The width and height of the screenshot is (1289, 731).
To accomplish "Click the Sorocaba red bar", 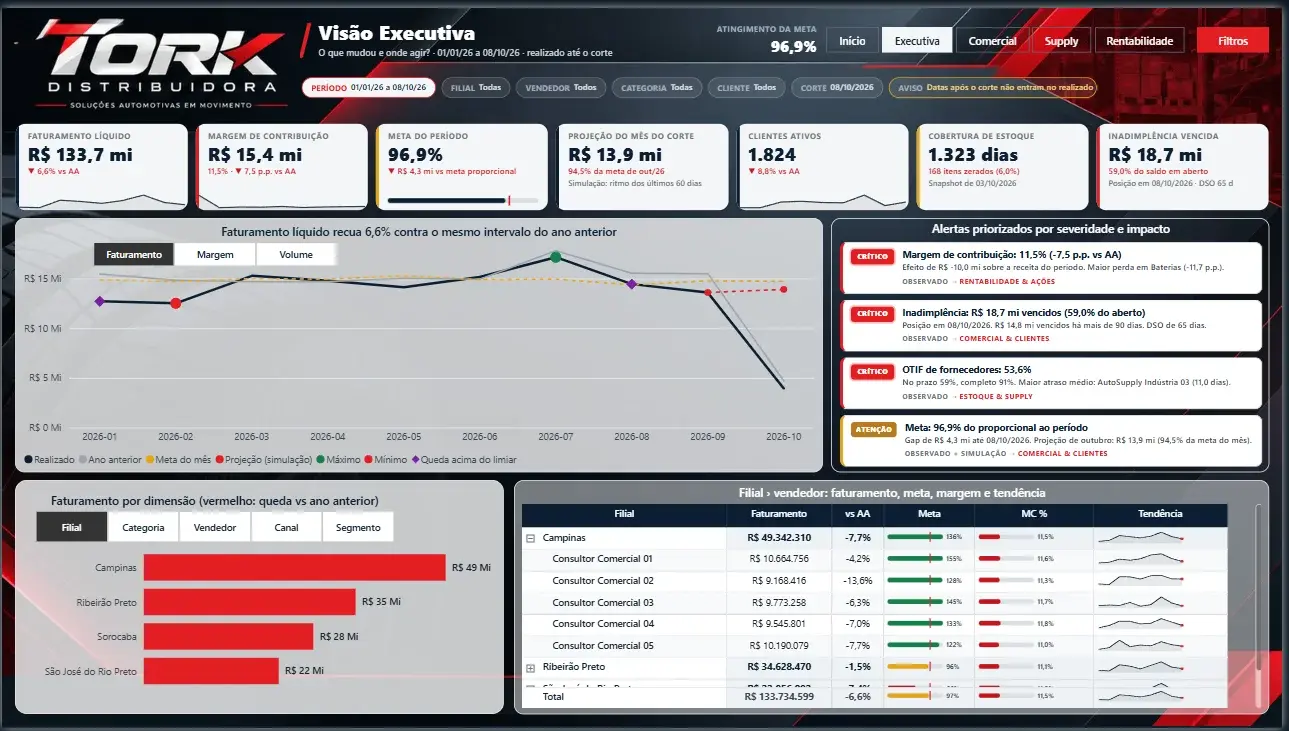I will tap(228, 636).
